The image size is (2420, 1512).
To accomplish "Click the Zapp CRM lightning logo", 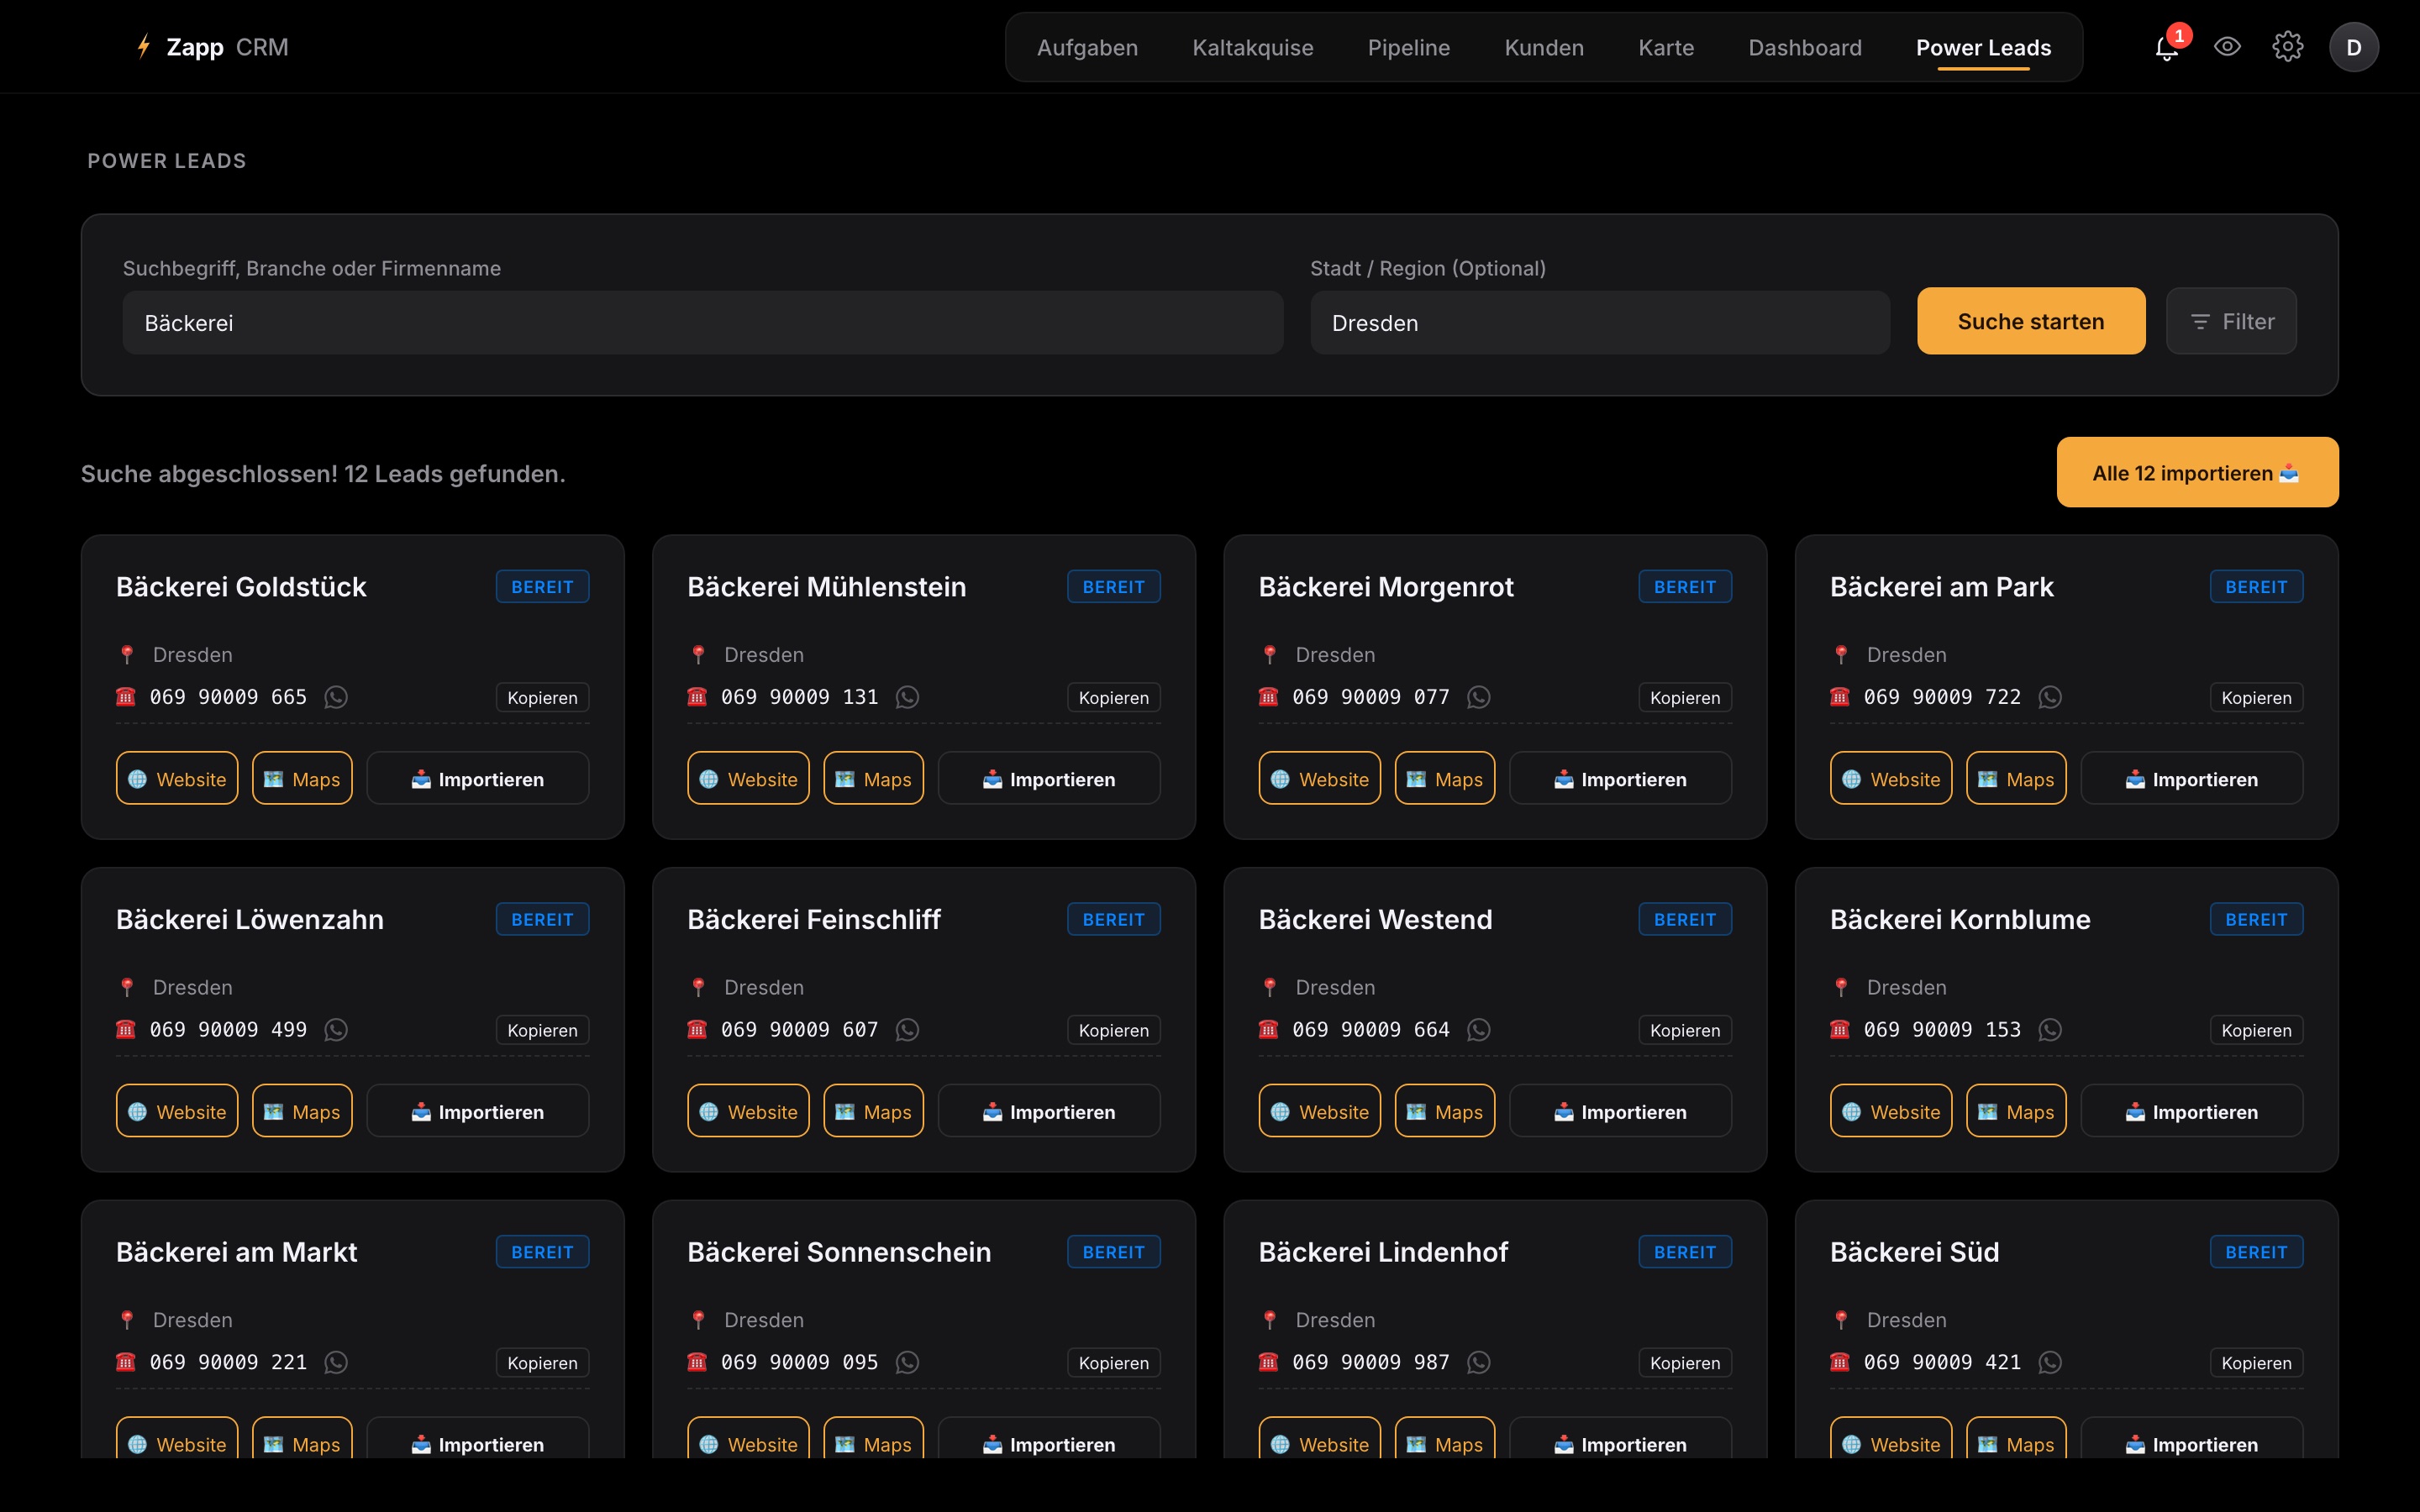I will (144, 47).
